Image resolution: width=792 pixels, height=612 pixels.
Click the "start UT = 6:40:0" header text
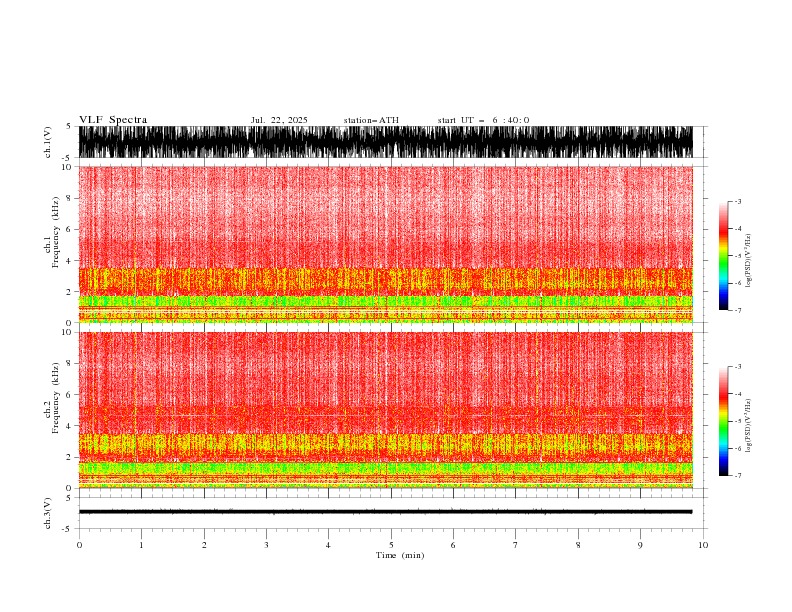point(483,120)
